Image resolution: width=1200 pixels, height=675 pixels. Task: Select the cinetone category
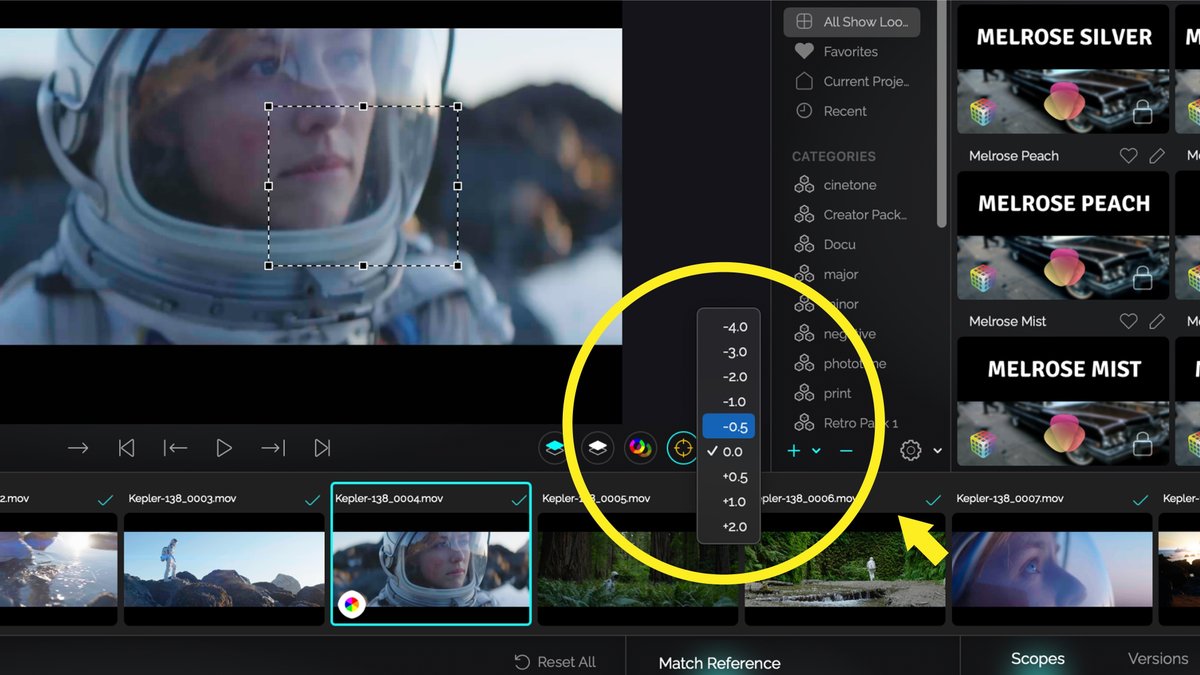click(x=850, y=185)
